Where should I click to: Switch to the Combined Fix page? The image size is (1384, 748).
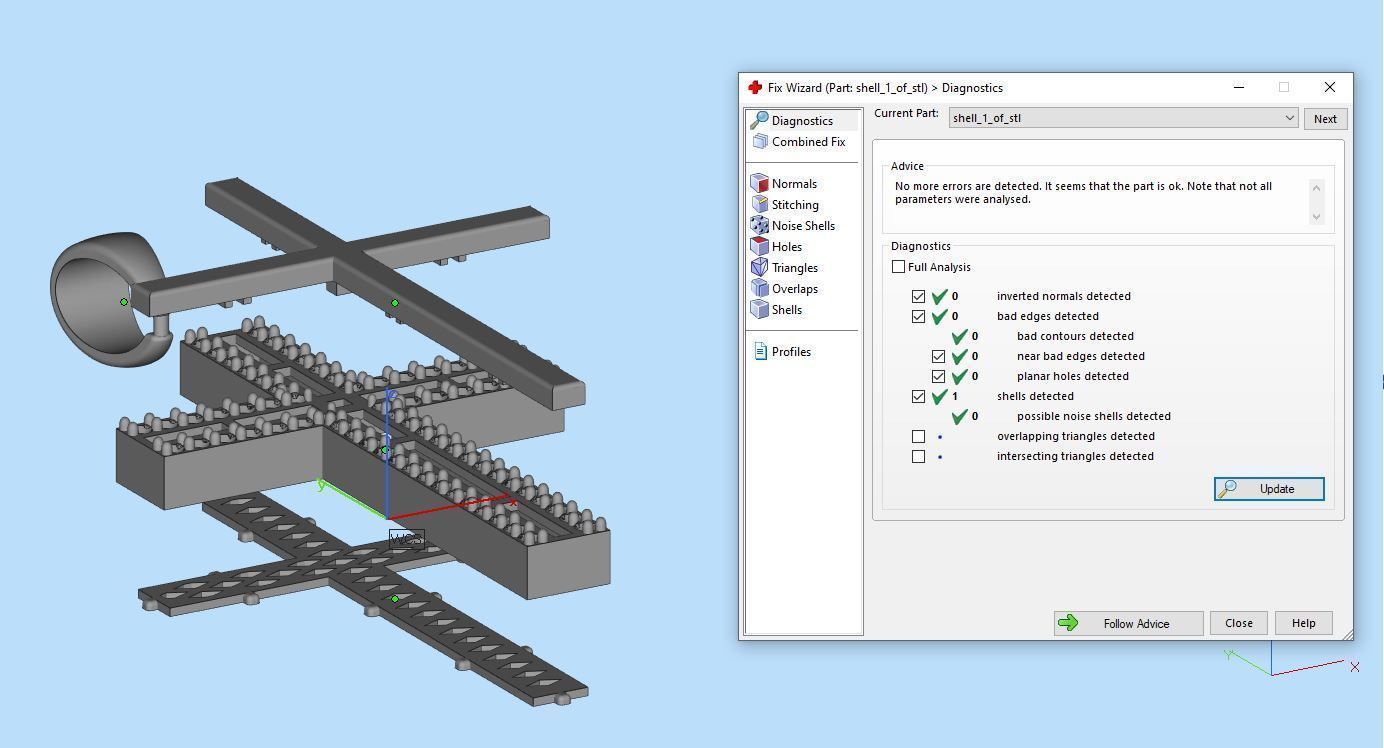[x=808, y=142]
